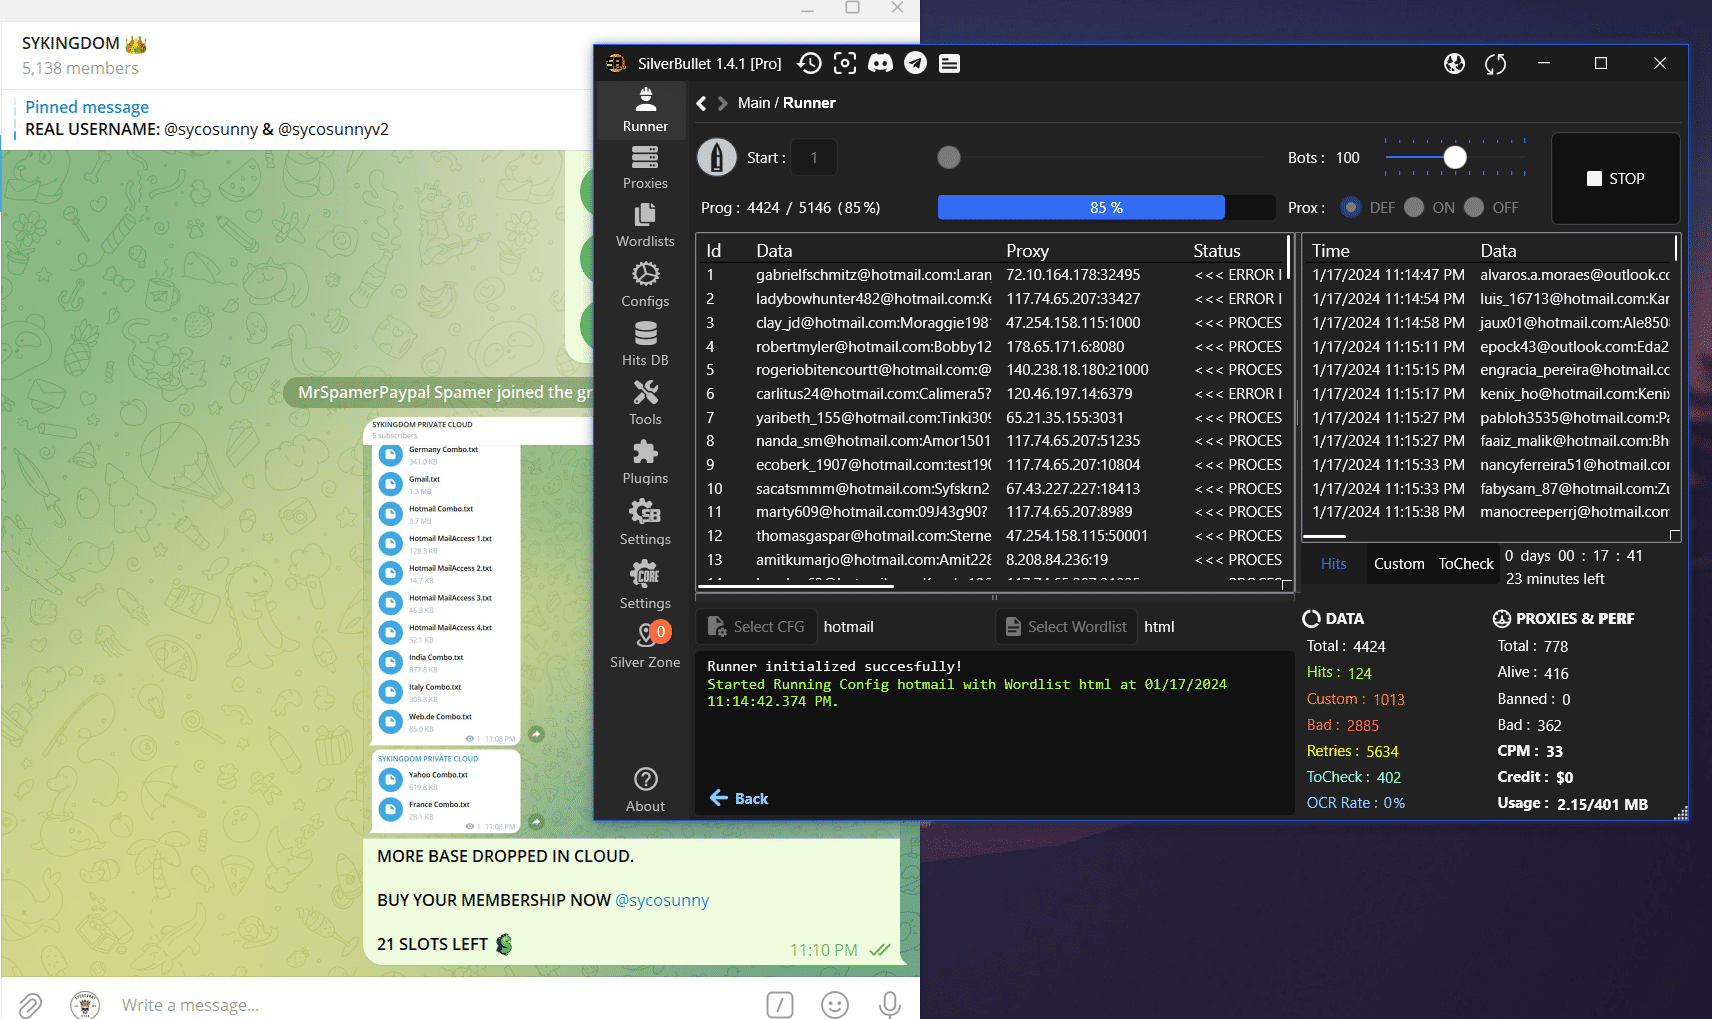1712x1019 pixels.
Task: Select the DEF proxy mode radio button
Action: [1351, 207]
